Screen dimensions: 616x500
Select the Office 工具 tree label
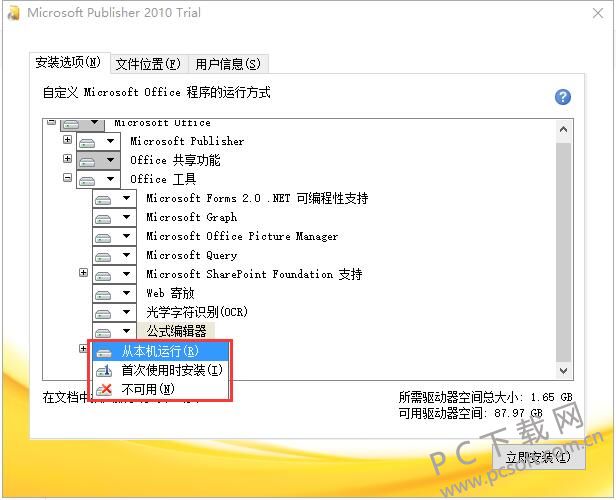point(163,179)
